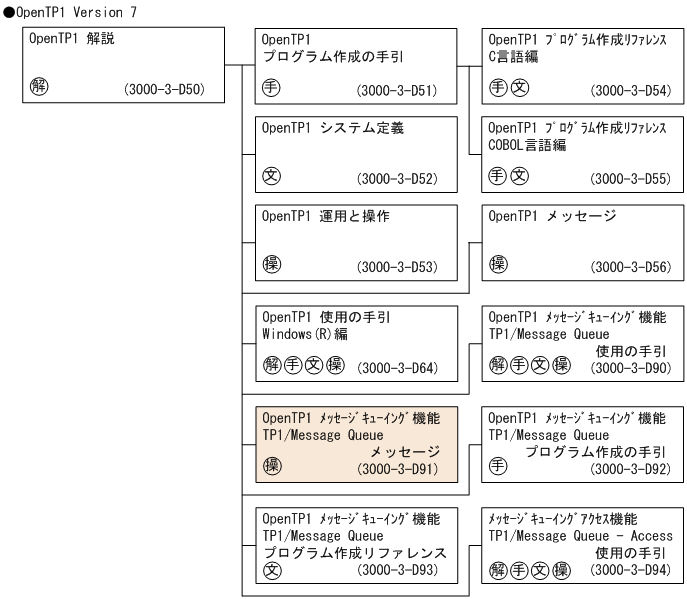Click the manual number (3000-3-D50)
Viewport: 687px width, 599px height.
click(164, 89)
